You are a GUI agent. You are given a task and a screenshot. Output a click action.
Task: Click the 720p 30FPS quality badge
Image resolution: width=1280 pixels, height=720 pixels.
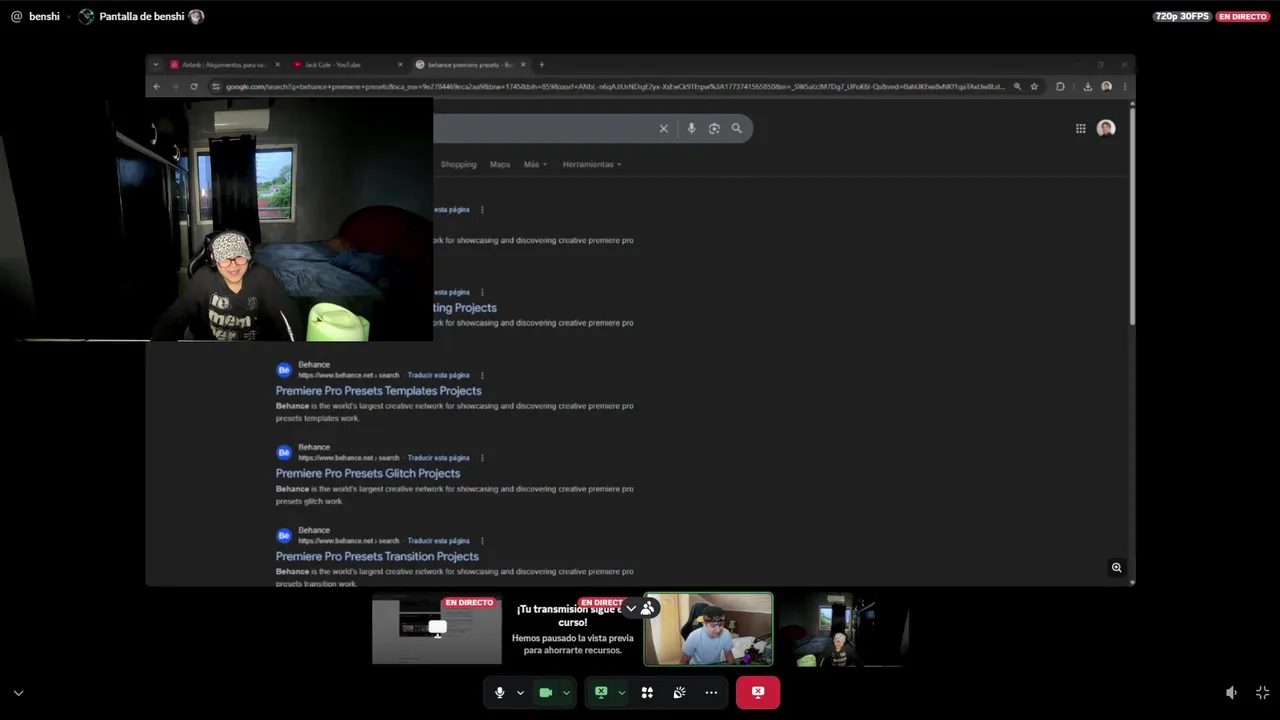[1182, 16]
